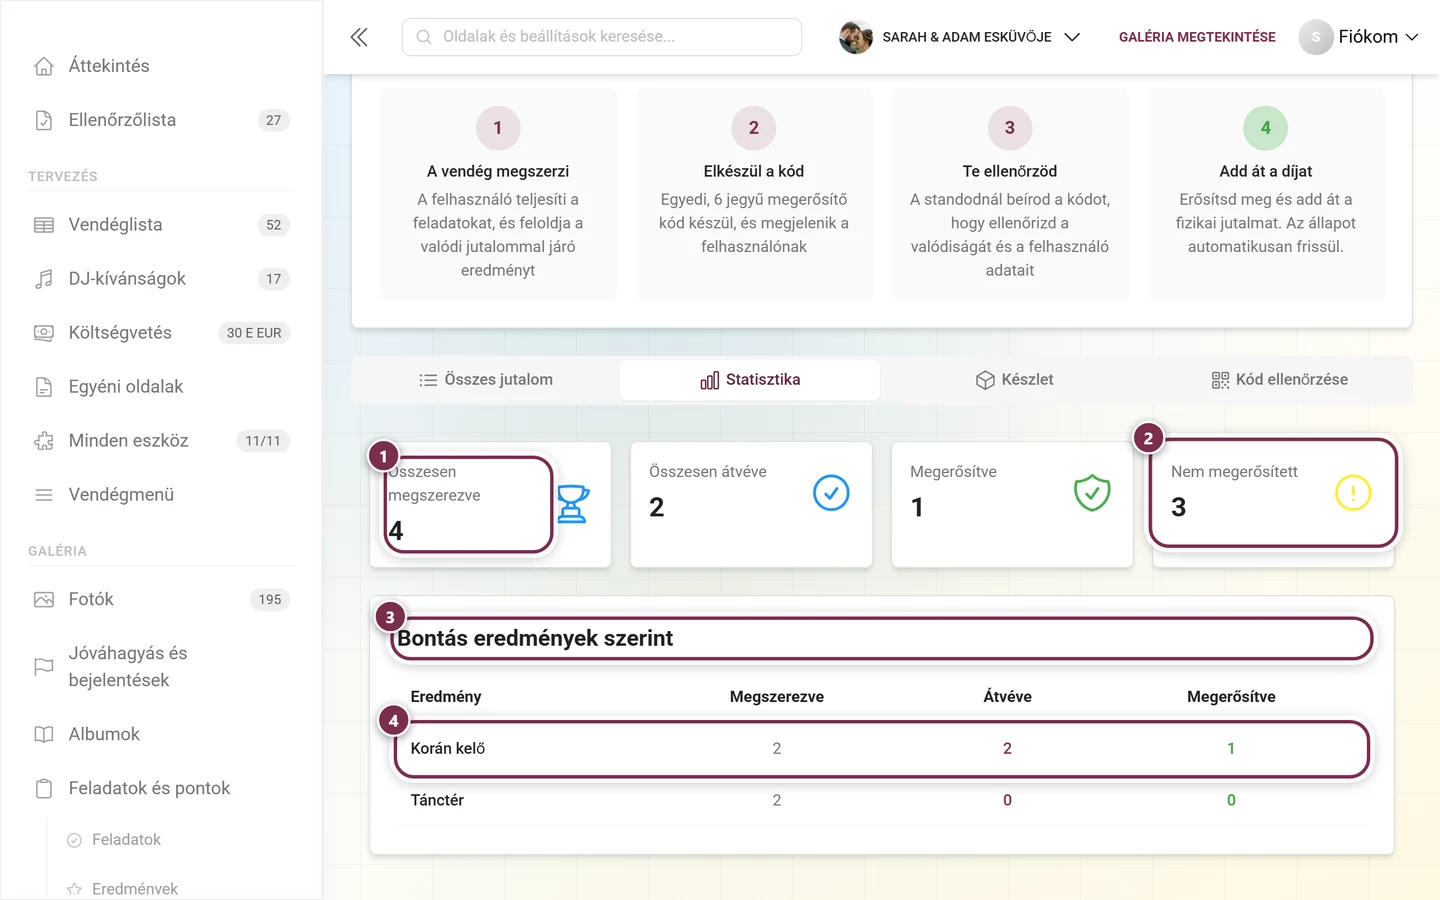This screenshot has width=1440, height=900.
Task: Go to Kód ellenőrzése tab
Action: tap(1279, 380)
